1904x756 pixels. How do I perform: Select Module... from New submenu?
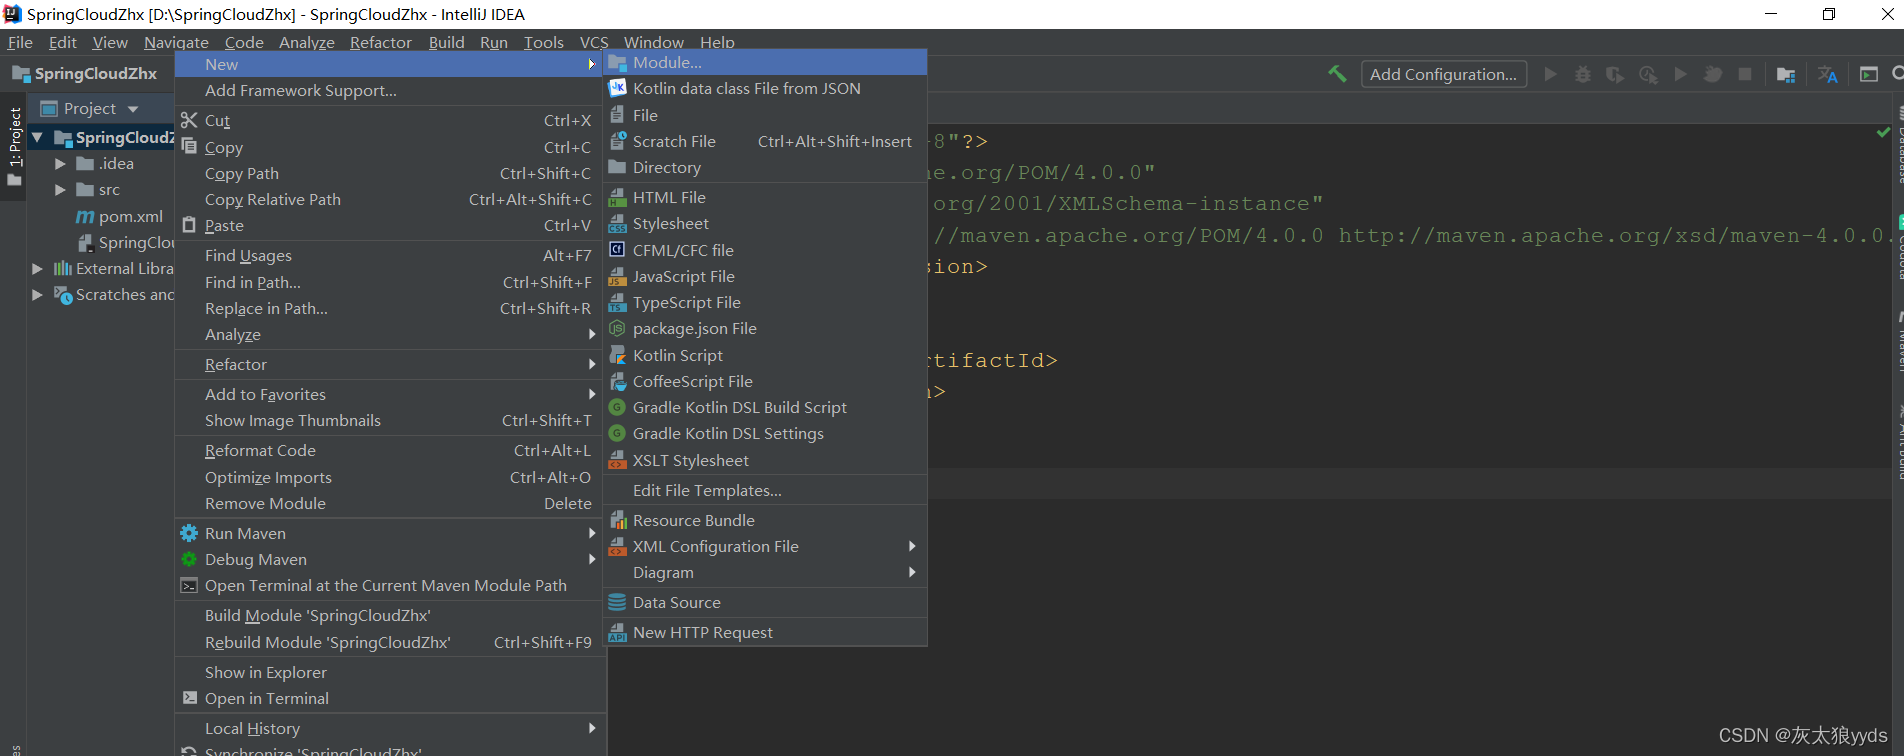pyautogui.click(x=767, y=63)
